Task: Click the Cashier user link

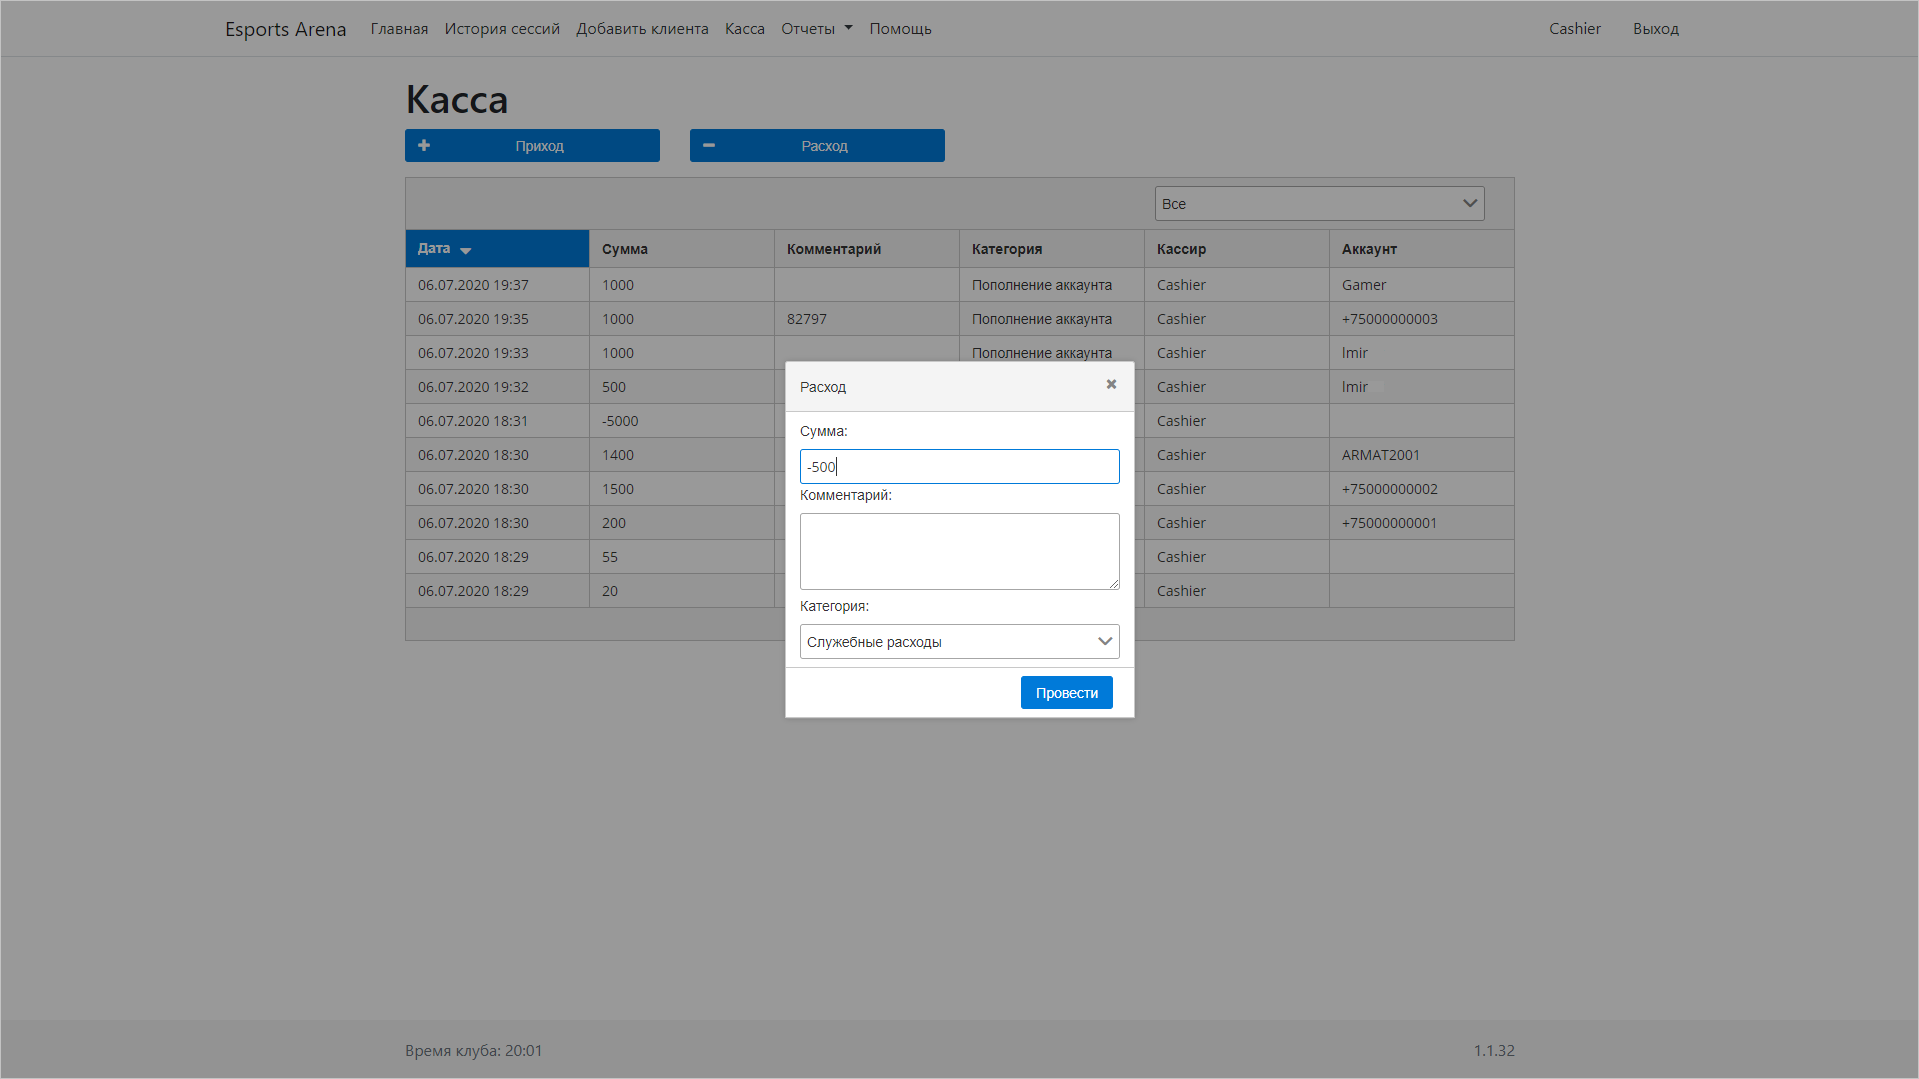Action: pyautogui.click(x=1574, y=29)
